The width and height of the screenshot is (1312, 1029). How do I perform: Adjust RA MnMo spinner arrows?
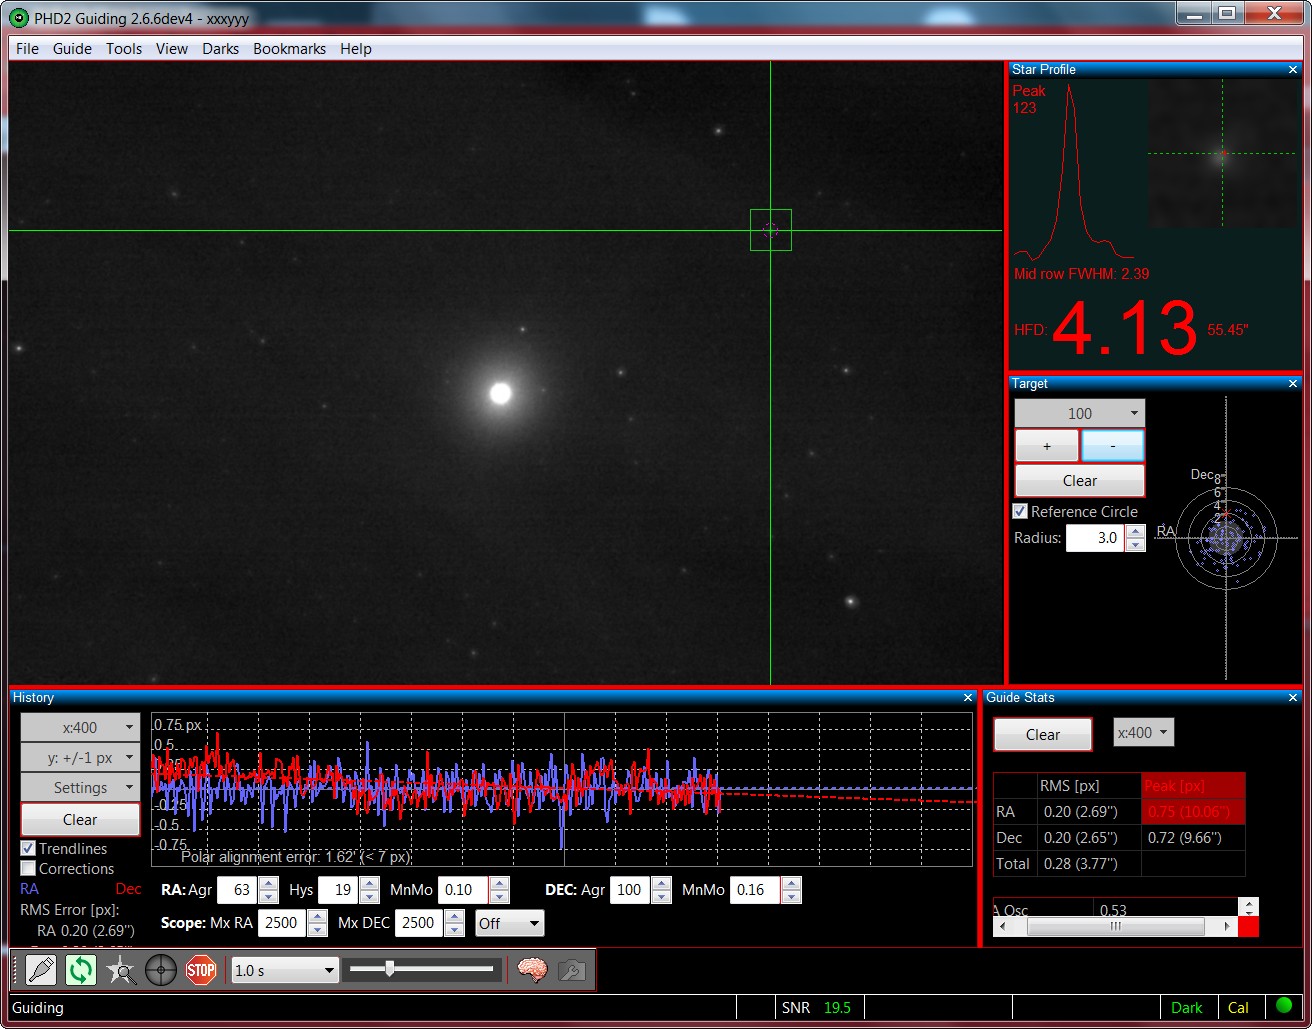500,890
